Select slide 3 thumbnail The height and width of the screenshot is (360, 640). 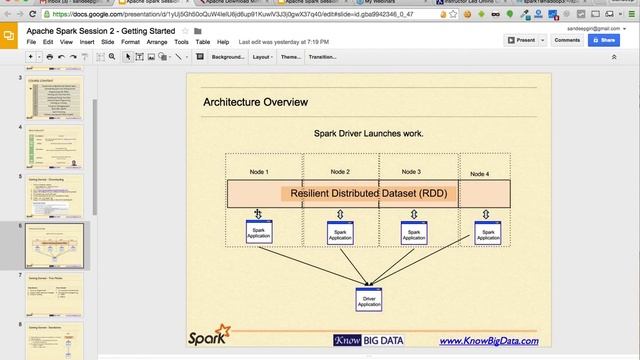[55, 98]
